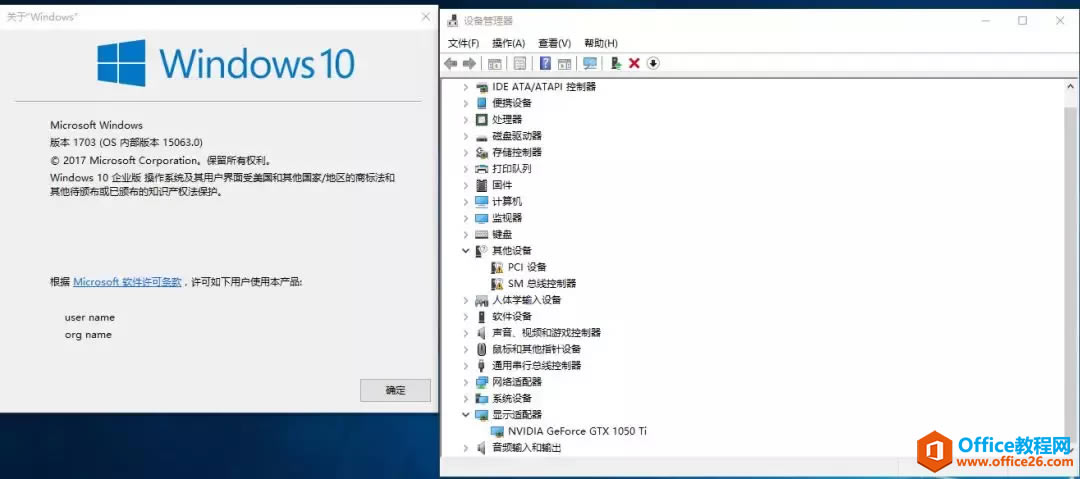
Task: Open the 查看(V) menu
Action: pos(554,43)
